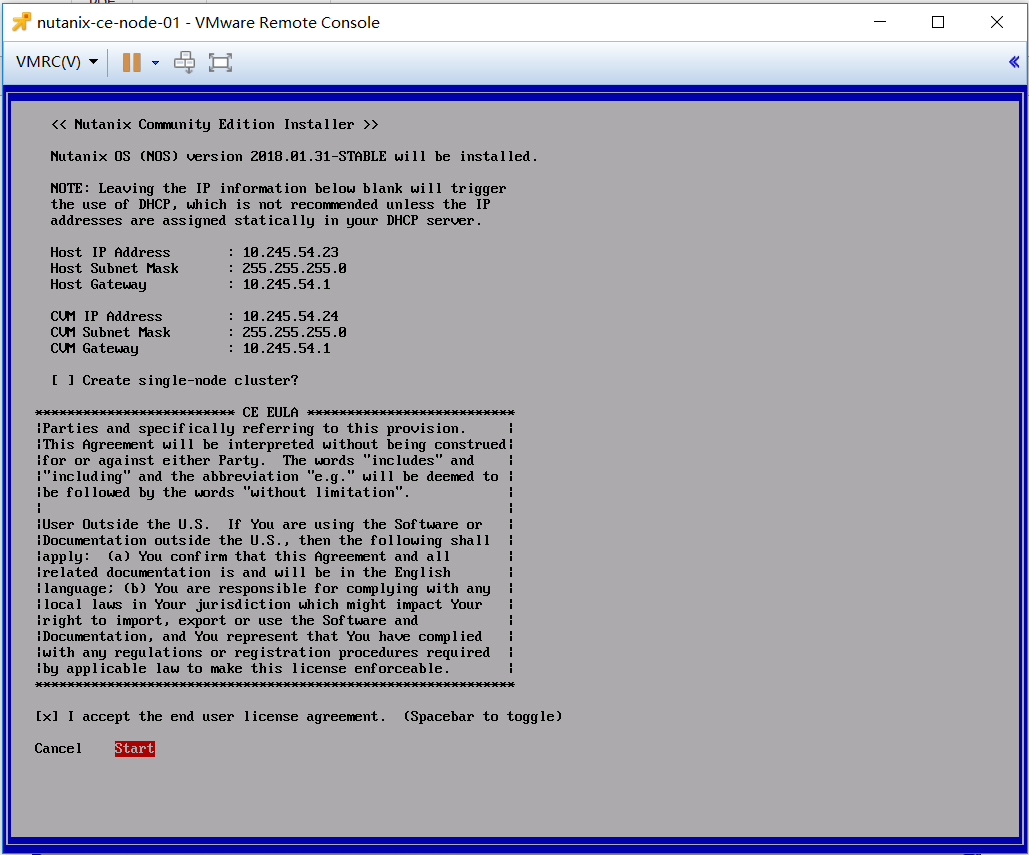
Task: Click the CE EULA header line
Action: (x=274, y=413)
